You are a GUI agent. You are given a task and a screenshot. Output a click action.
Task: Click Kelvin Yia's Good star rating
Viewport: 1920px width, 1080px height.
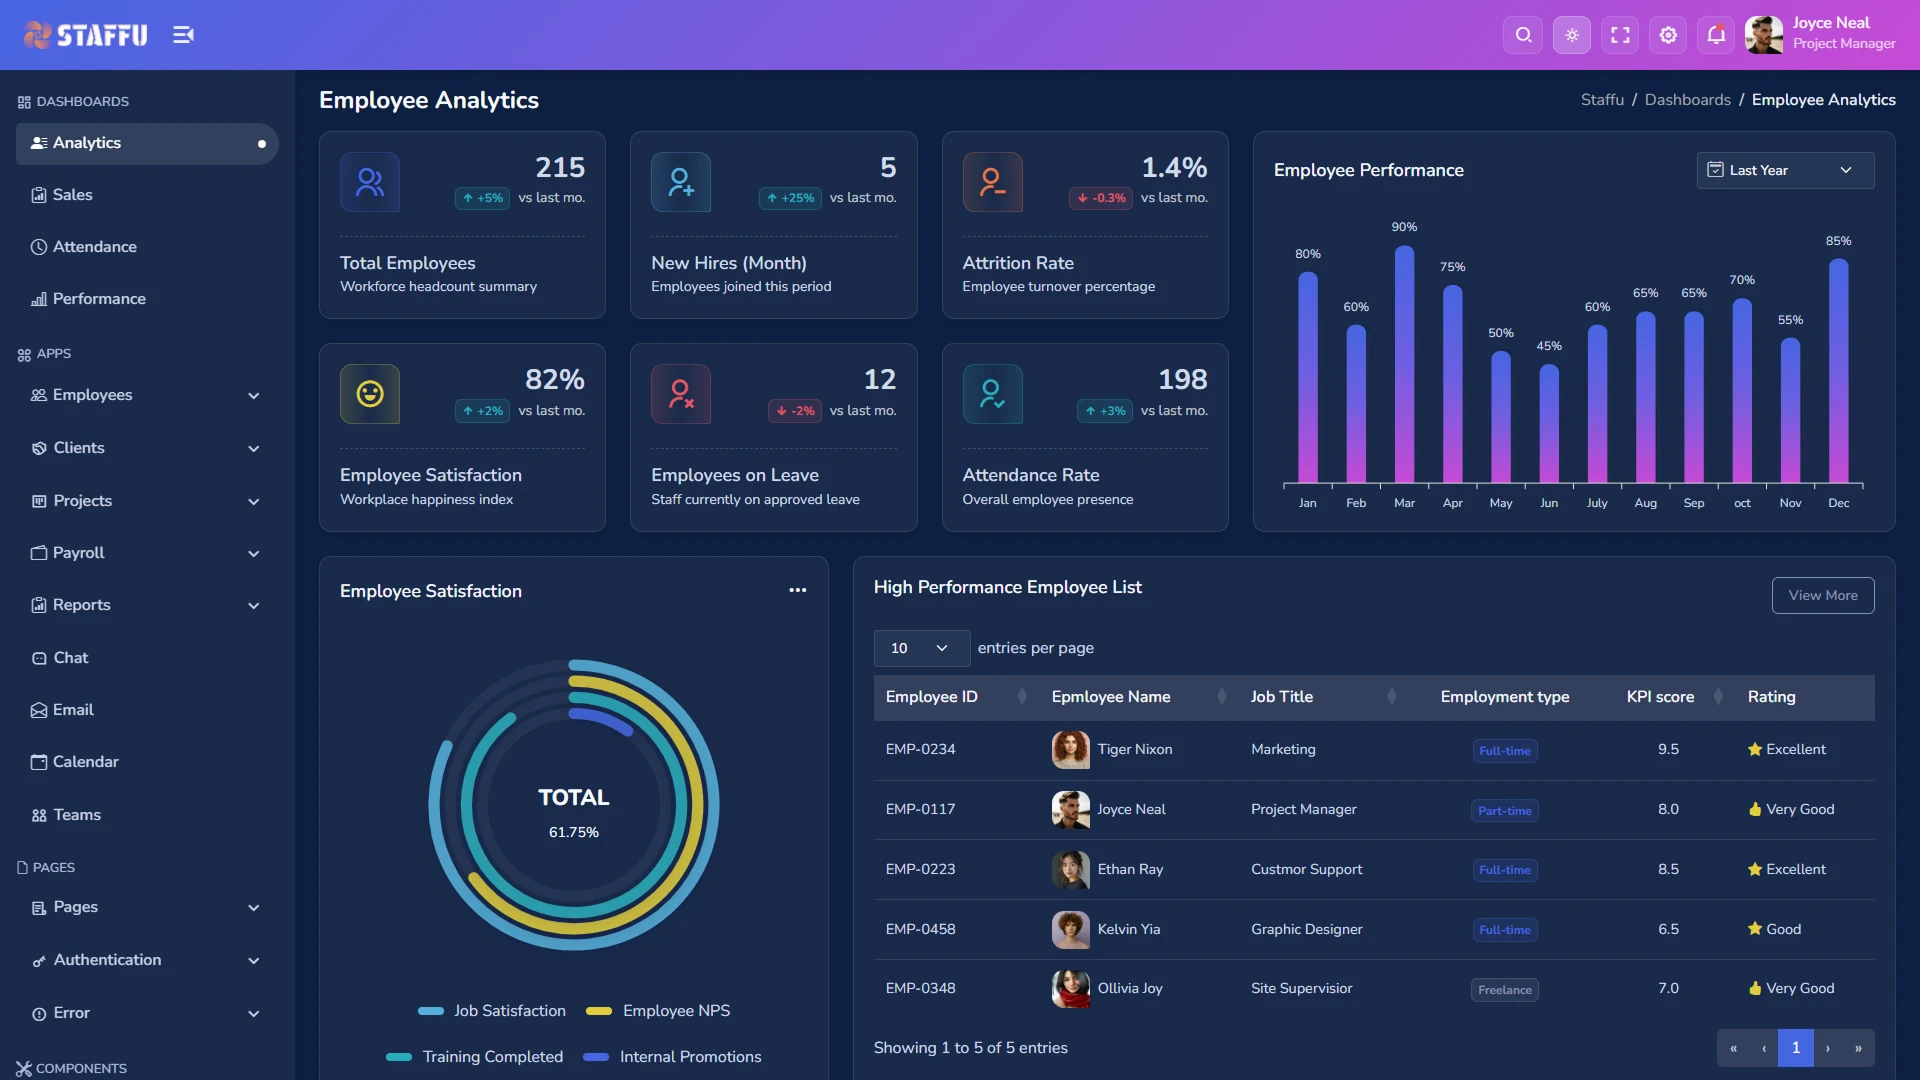[x=1774, y=929]
